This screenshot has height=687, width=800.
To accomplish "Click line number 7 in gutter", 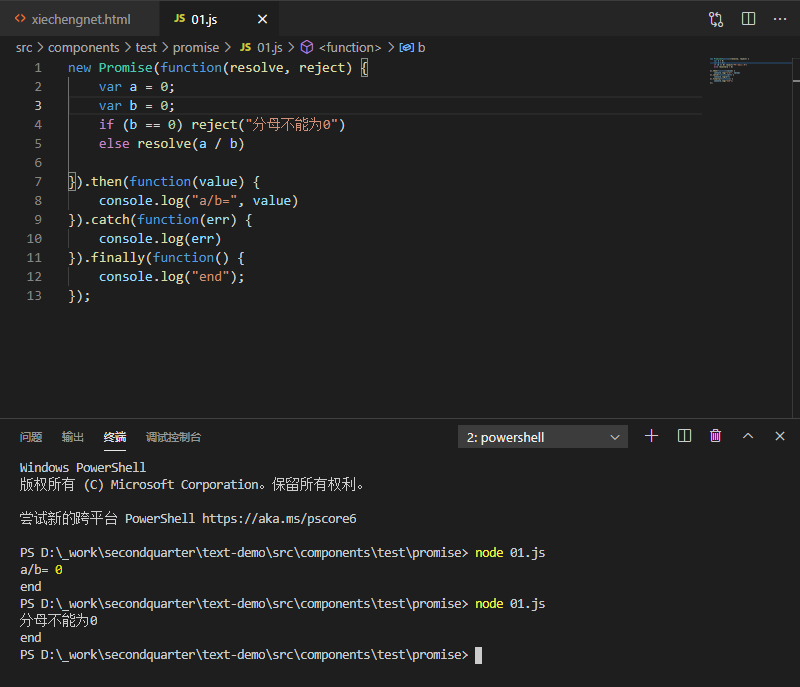I will coord(38,182).
